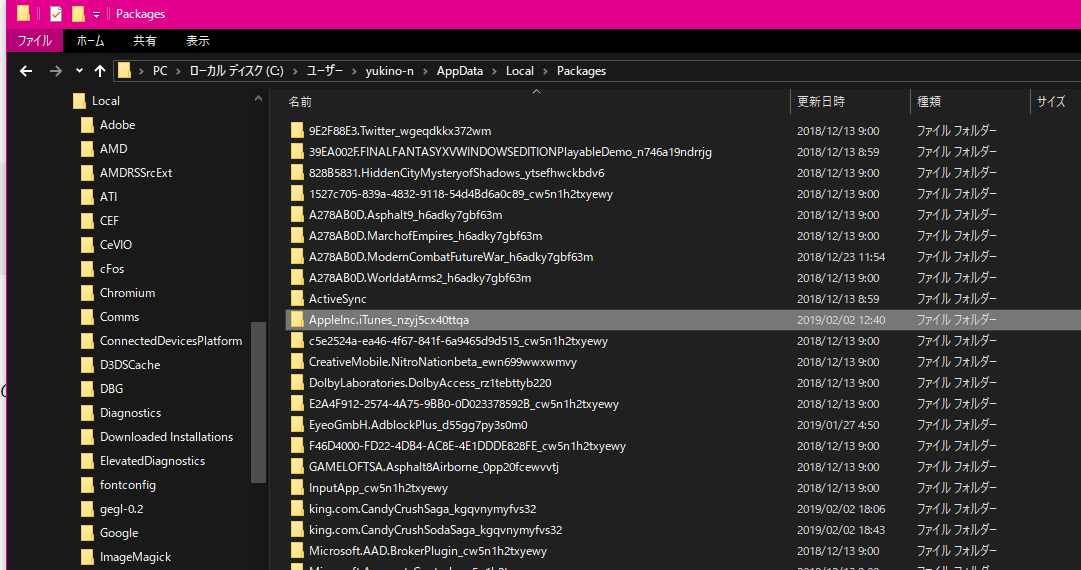The image size is (1081, 570).
Task: Click the navigation pane scroll-up arrow
Action: [259, 99]
